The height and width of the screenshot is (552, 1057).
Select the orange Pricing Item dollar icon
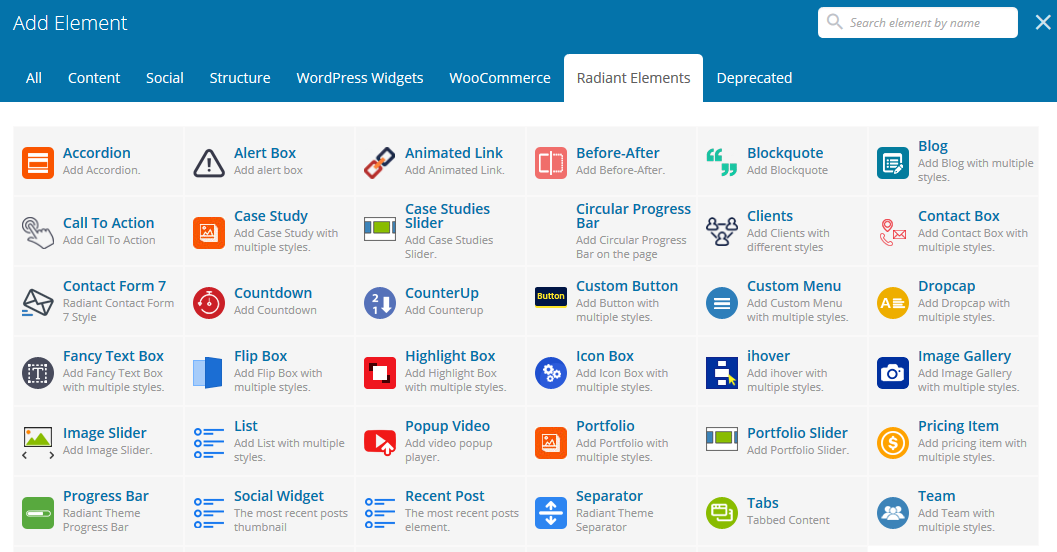[893, 442]
